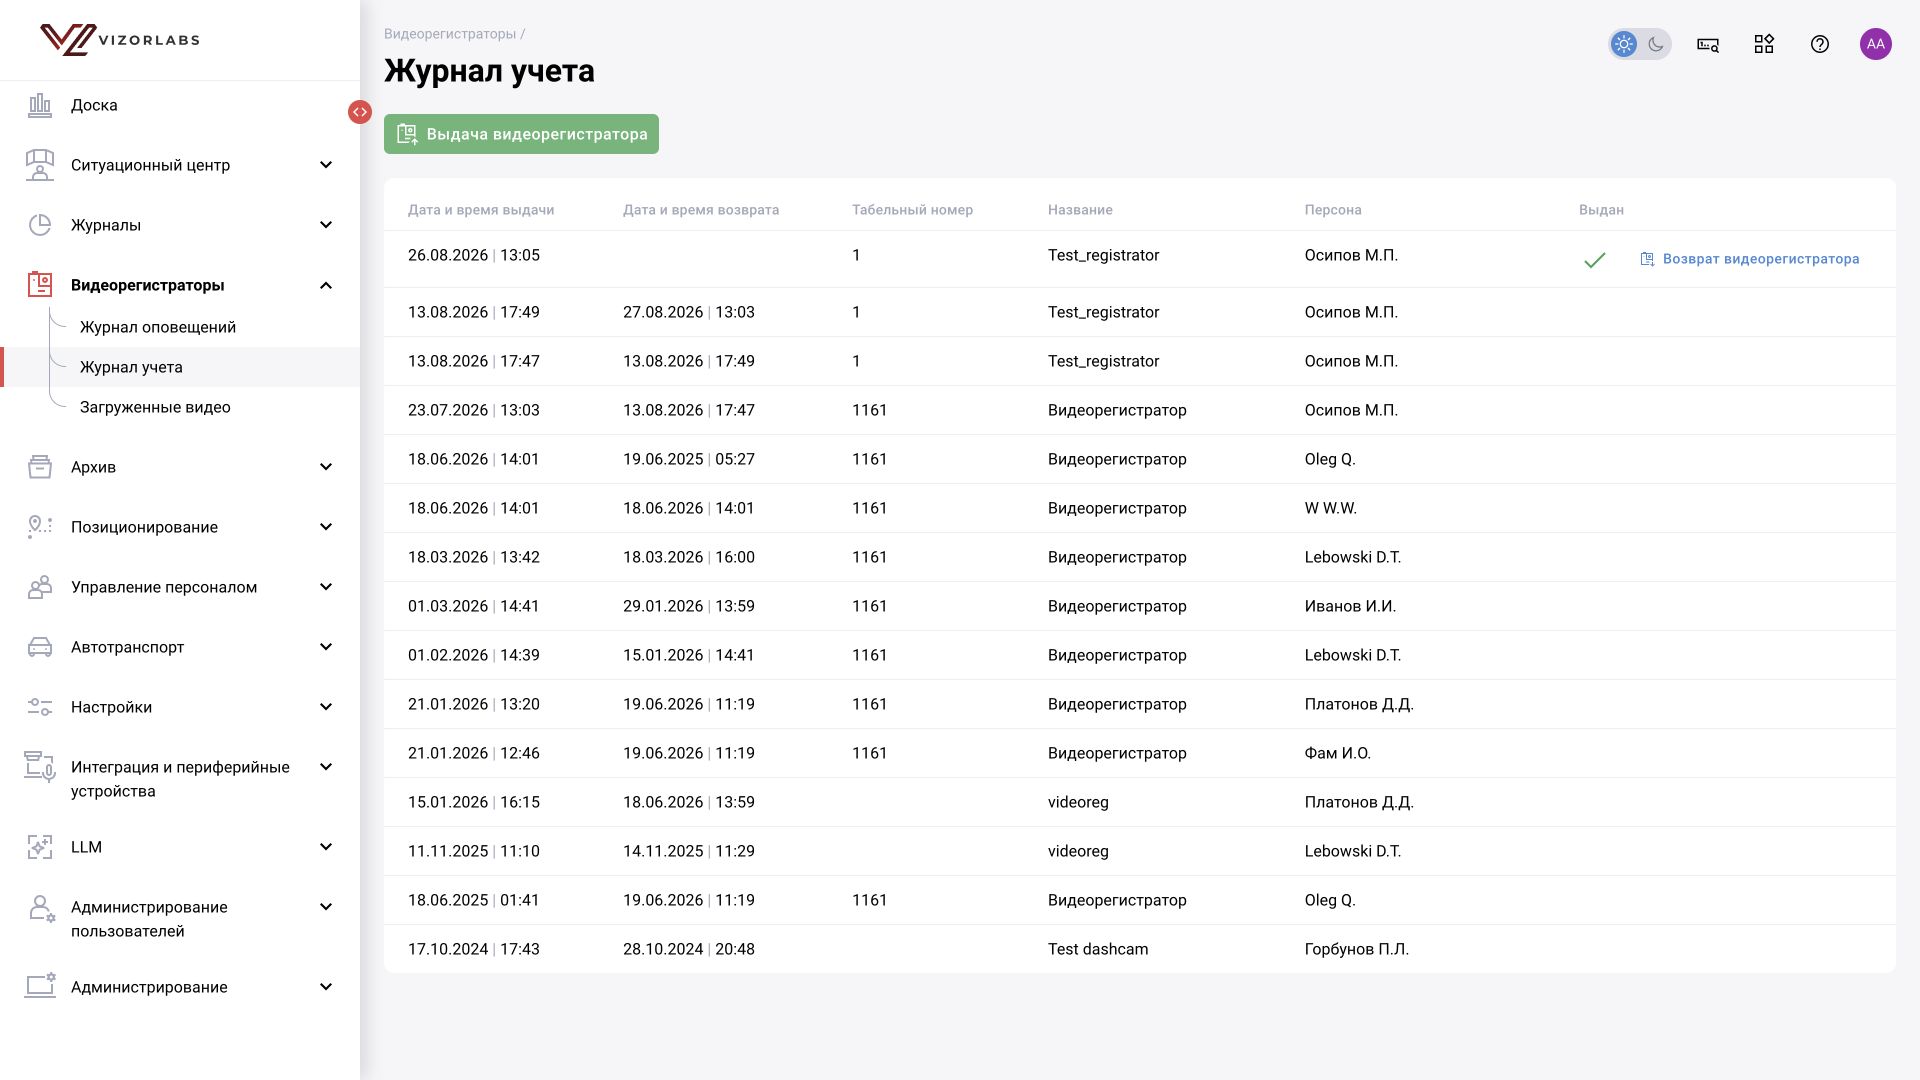This screenshot has height=1080, width=1920.
Task: Click the Видеорегистраторы sidebar icon
Action: (x=40, y=285)
